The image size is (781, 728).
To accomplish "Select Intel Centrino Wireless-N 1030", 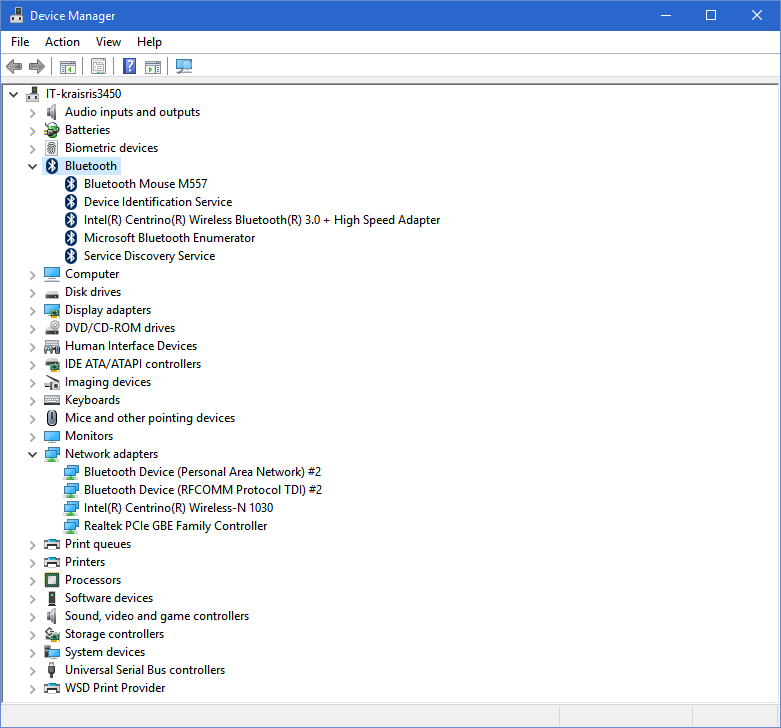I will tap(178, 508).
